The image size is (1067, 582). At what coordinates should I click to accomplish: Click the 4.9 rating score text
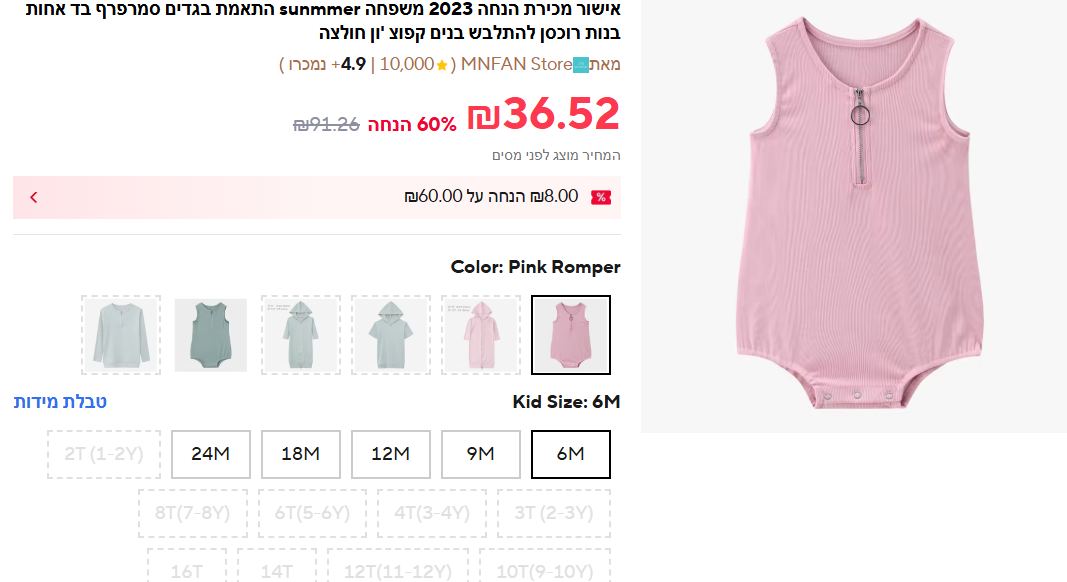point(354,65)
